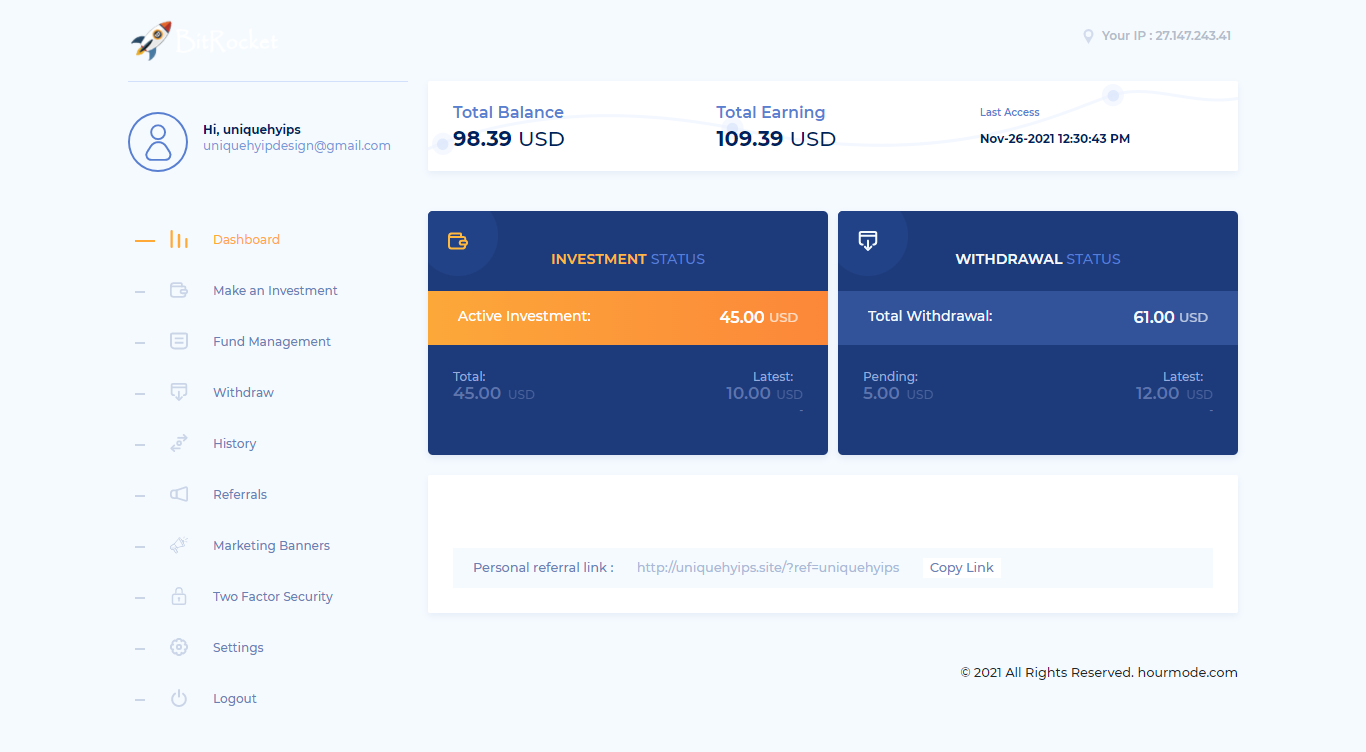Click the Settings gear icon

point(179,648)
